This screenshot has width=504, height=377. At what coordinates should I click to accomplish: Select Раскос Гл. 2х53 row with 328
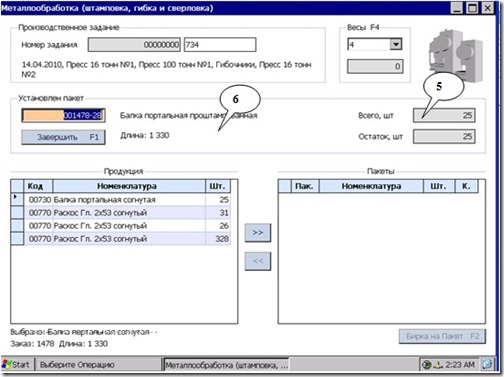pos(120,239)
